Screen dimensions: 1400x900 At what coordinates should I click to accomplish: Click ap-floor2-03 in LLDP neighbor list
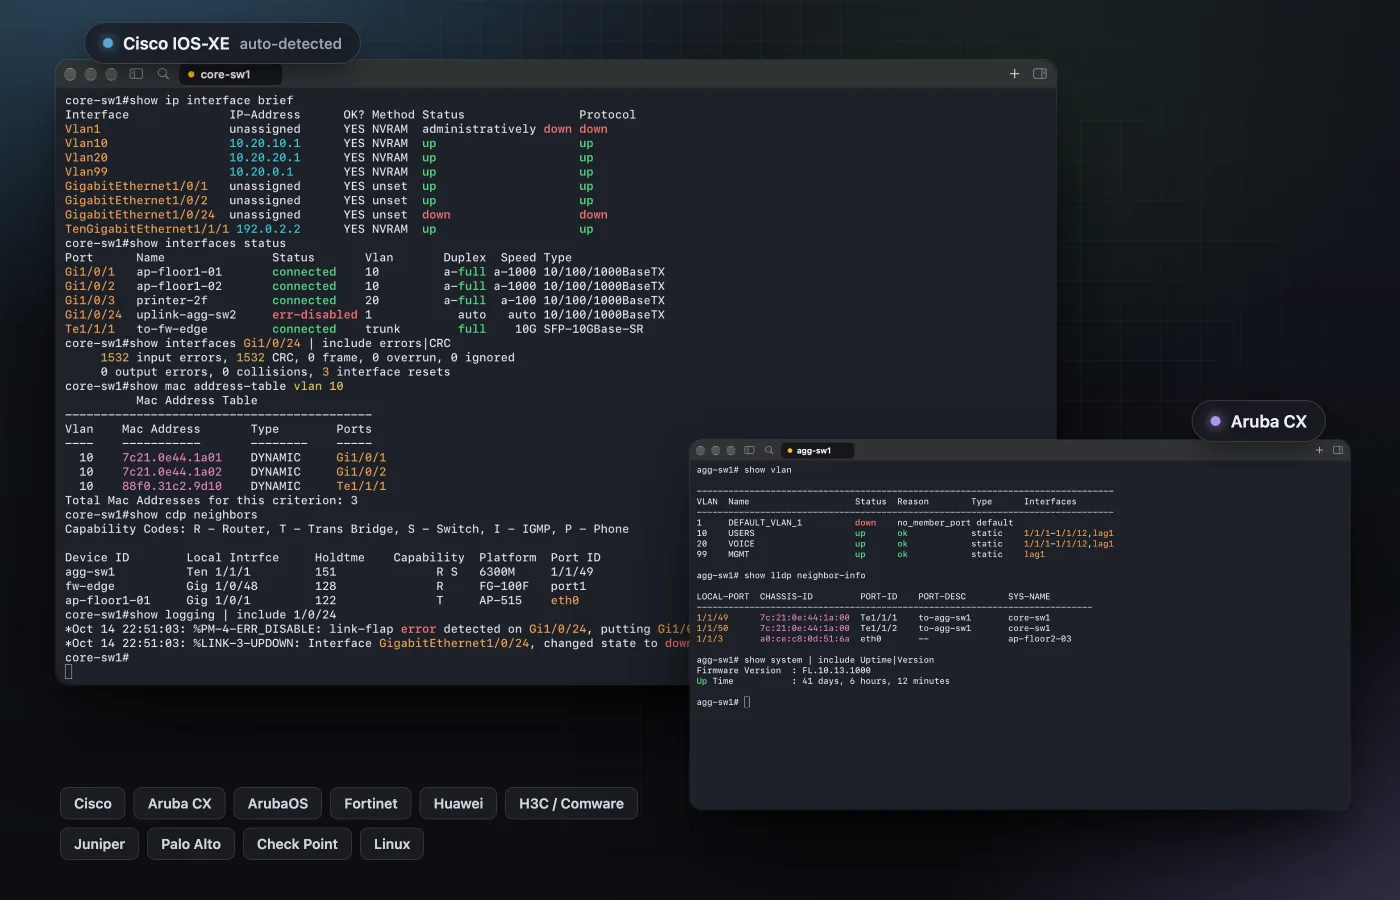pyautogui.click(x=1040, y=639)
